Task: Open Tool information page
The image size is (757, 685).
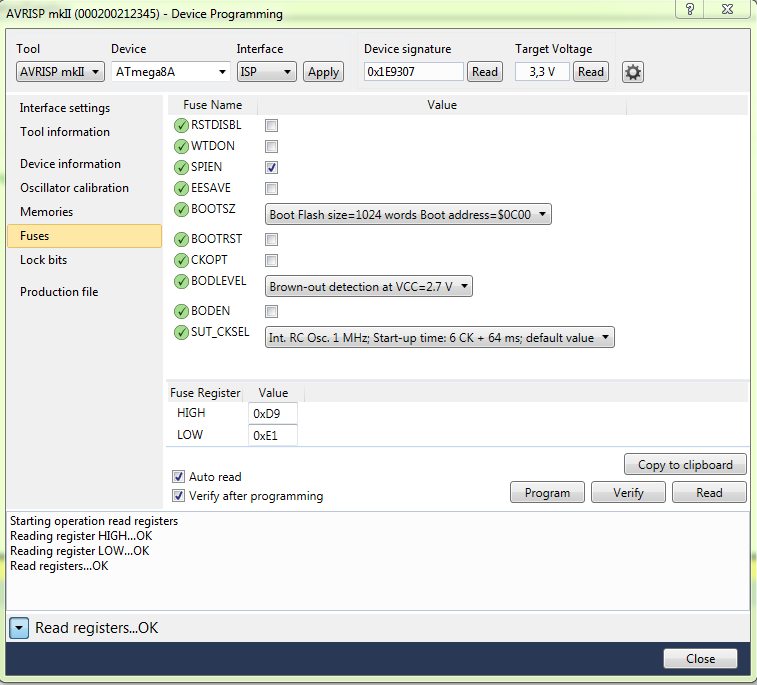Action: pos(65,132)
